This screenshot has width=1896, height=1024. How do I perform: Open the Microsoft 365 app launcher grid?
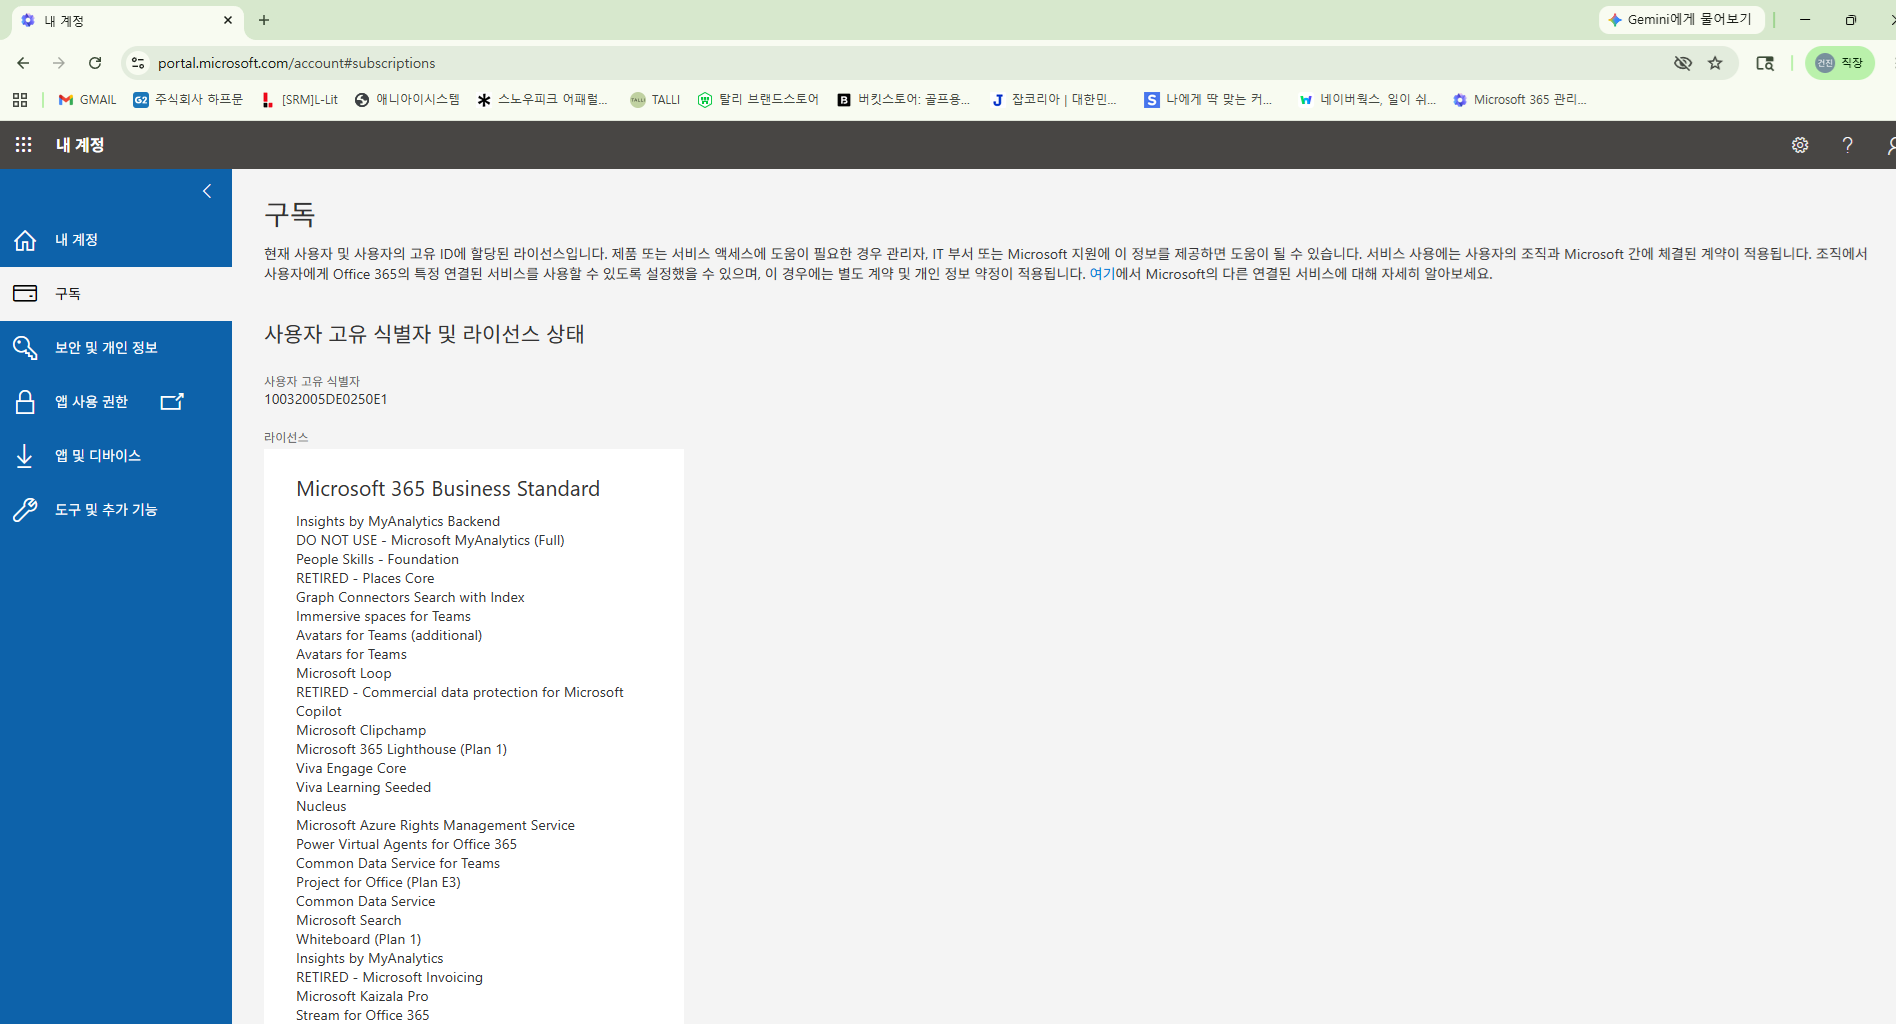(24, 145)
